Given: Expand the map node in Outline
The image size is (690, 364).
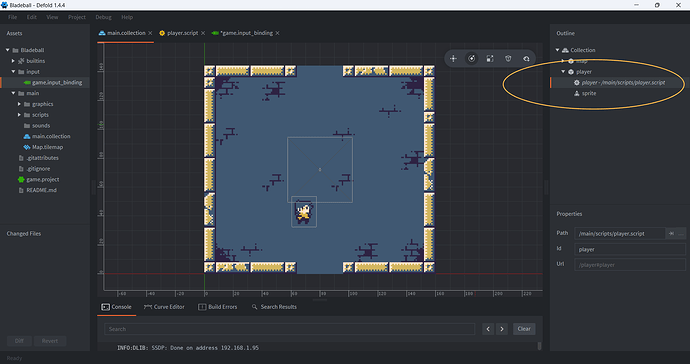Looking at the screenshot, I should click(x=563, y=61).
